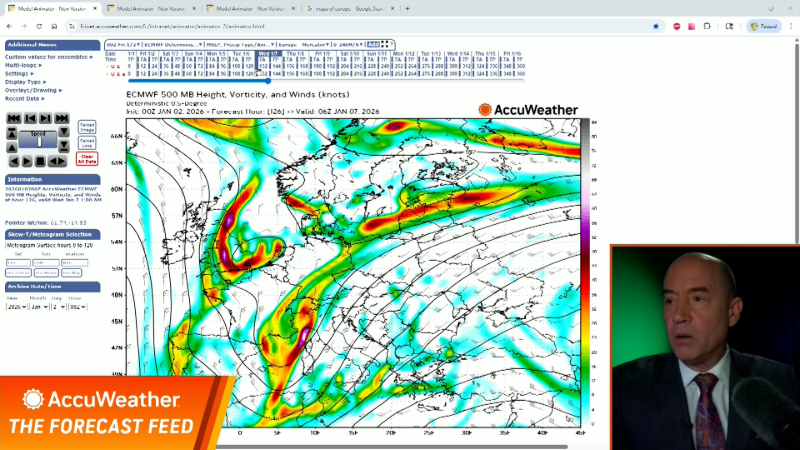Click the bookmark star in address bar
This screenshot has height=450, width=800.
(x=656, y=26)
